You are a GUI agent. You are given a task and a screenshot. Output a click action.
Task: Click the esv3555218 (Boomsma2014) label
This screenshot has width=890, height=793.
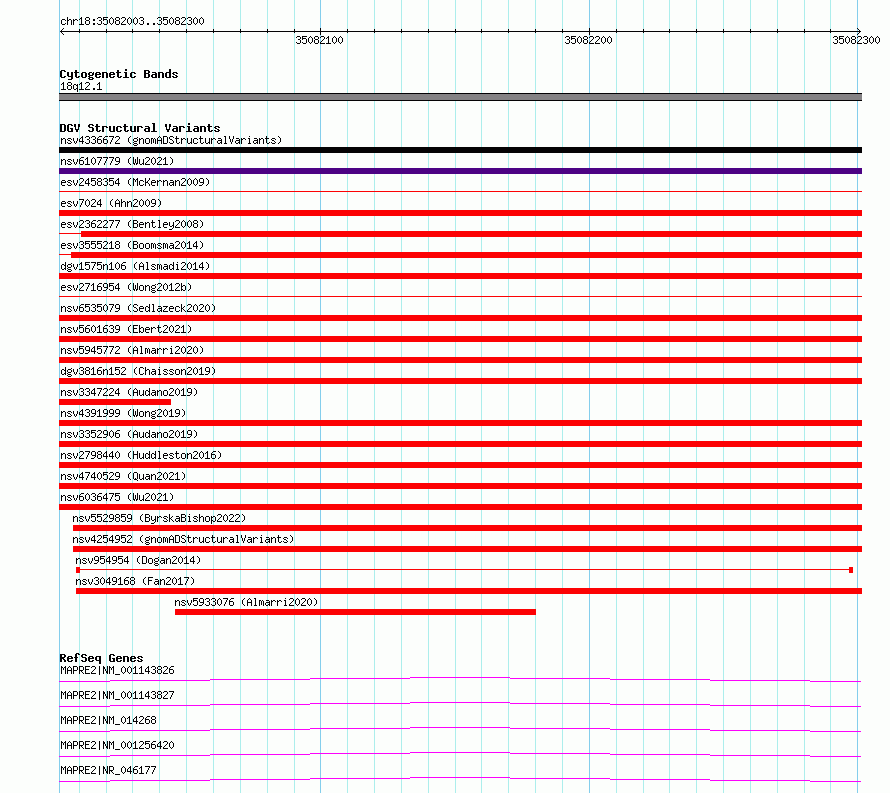(x=132, y=245)
